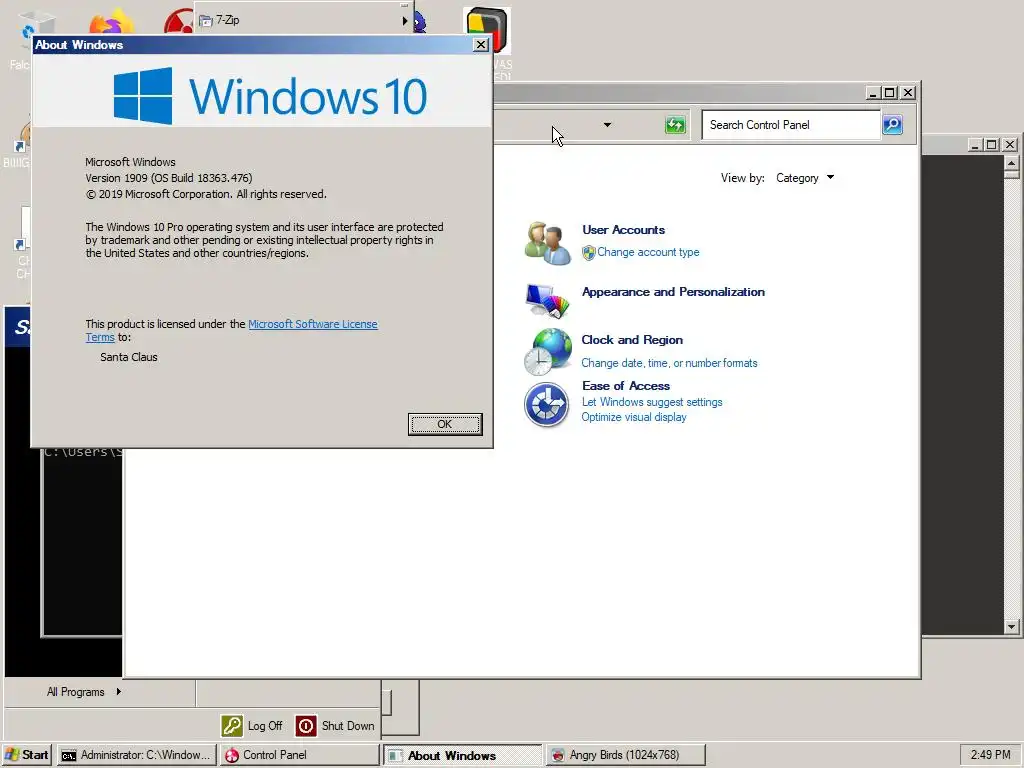Viewport: 1024px width, 768px height.
Task: Open Change account type link
Action: (x=648, y=252)
